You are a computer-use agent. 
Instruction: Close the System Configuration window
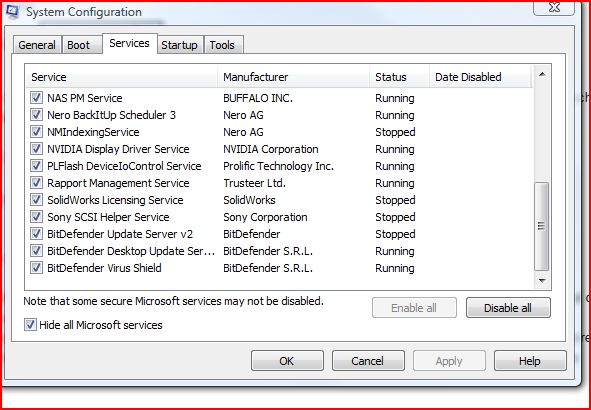[554, 8]
